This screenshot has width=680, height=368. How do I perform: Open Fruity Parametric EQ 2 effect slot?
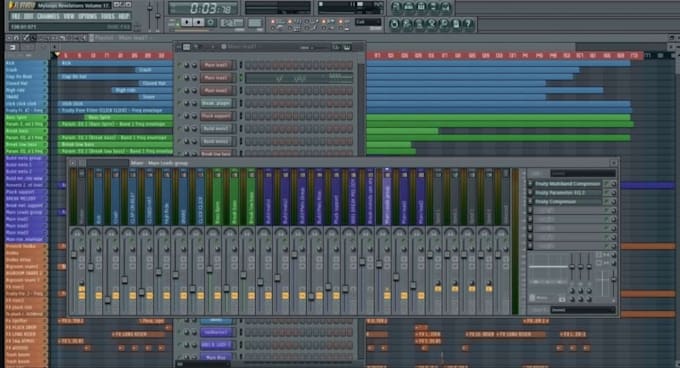pos(567,193)
